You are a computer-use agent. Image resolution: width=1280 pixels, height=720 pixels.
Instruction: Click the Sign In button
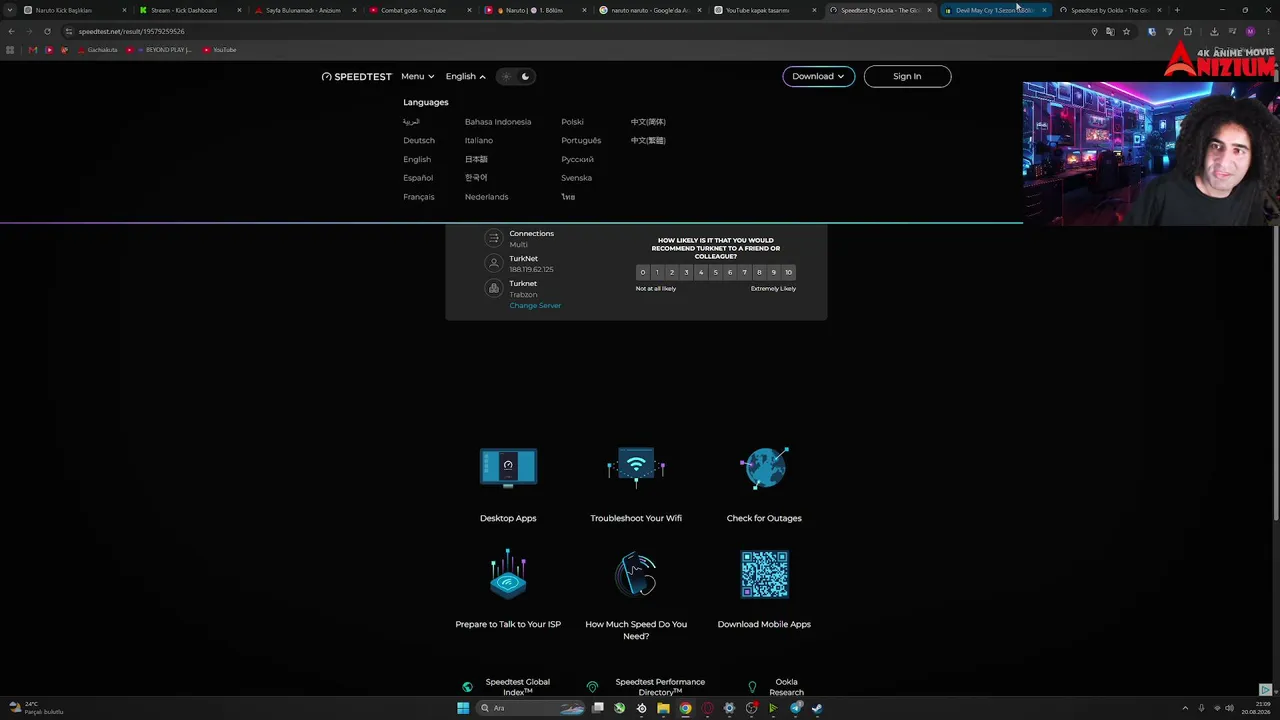(x=907, y=76)
